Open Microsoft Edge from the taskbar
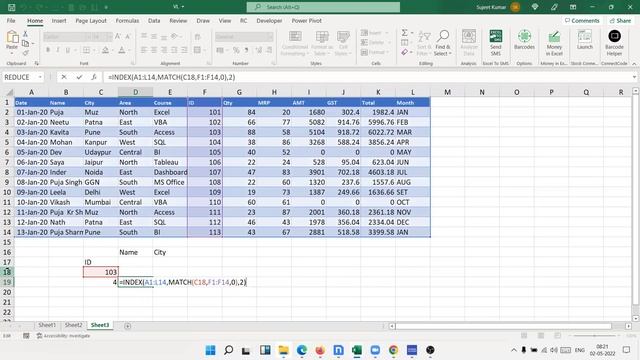 pos(302,350)
